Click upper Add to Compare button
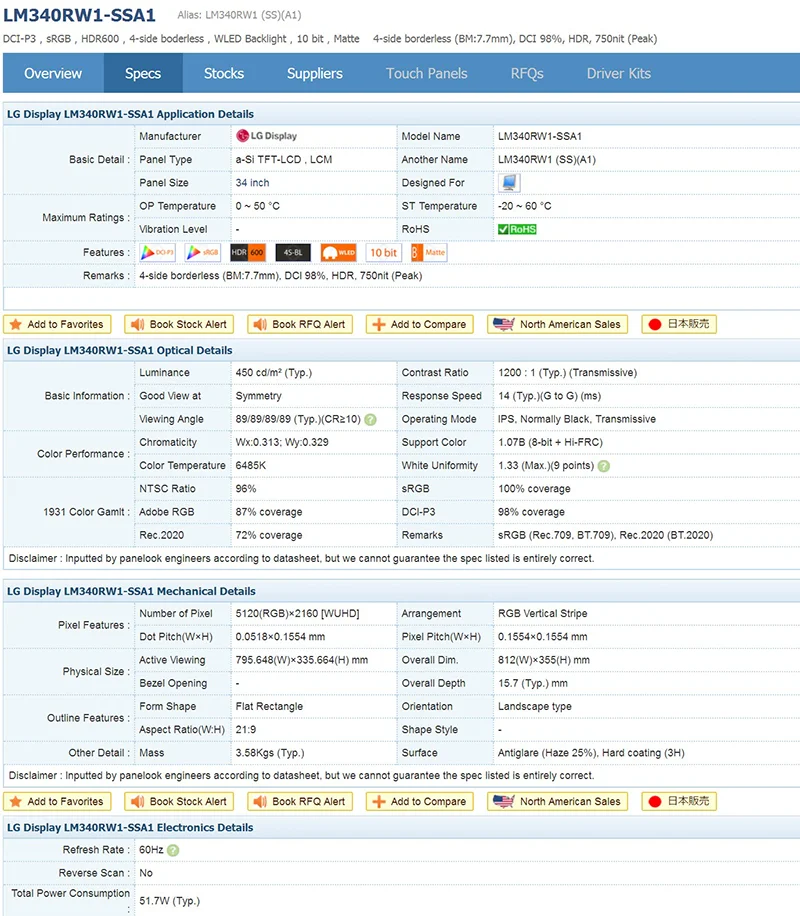800x916 pixels. point(420,324)
